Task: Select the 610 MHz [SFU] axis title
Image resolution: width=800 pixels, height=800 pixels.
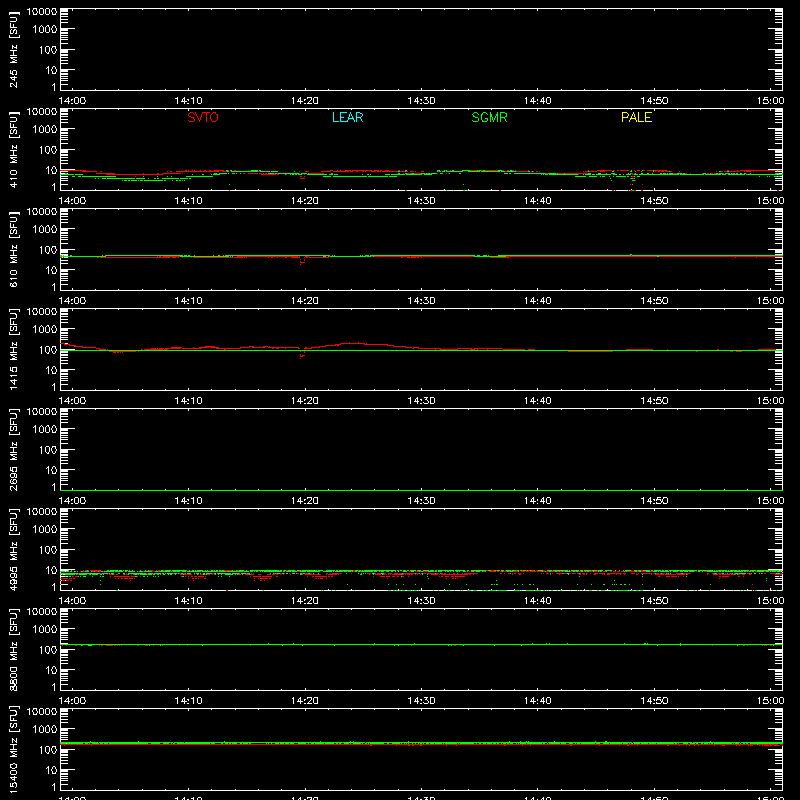Action: (x=13, y=249)
